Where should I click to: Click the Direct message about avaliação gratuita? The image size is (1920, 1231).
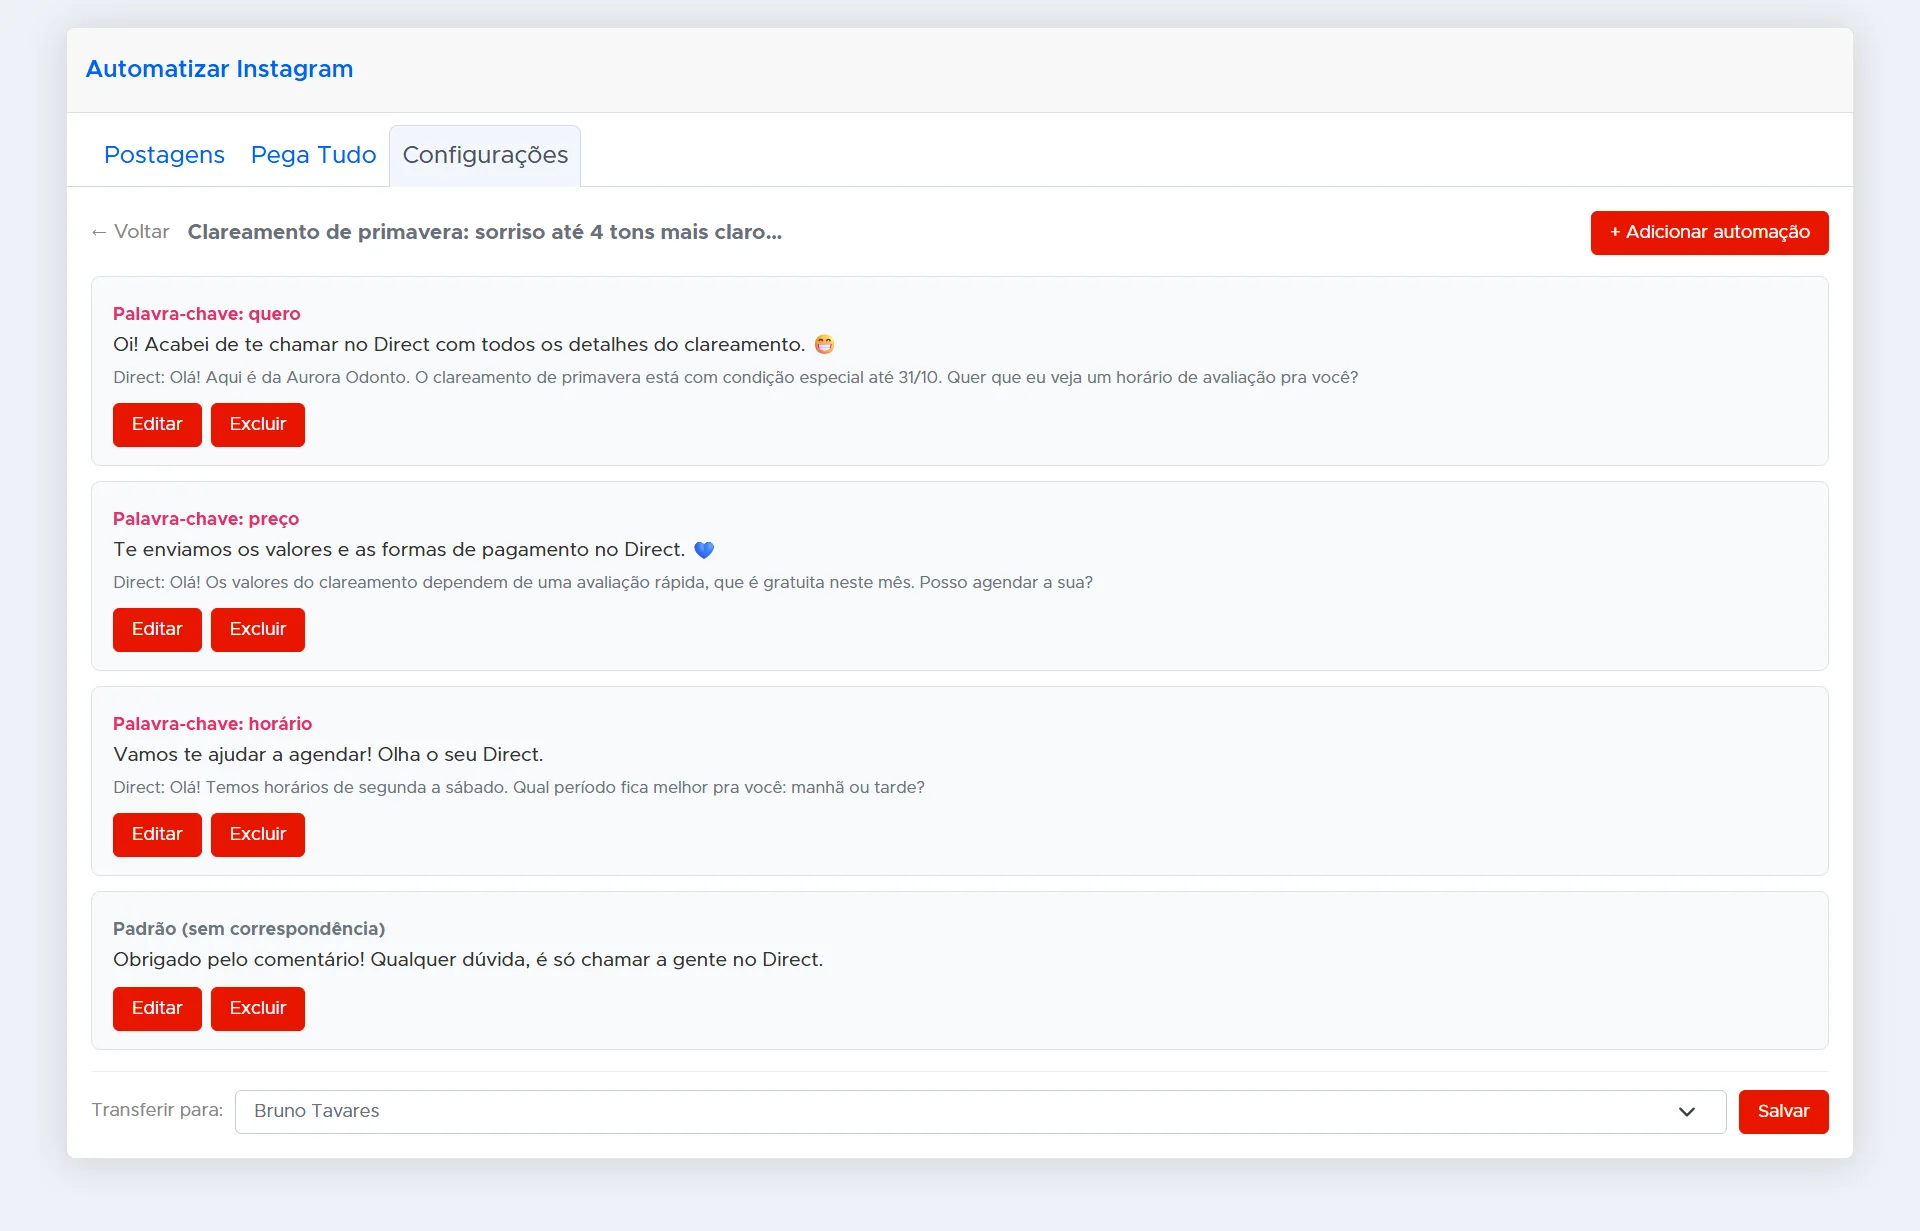(603, 583)
